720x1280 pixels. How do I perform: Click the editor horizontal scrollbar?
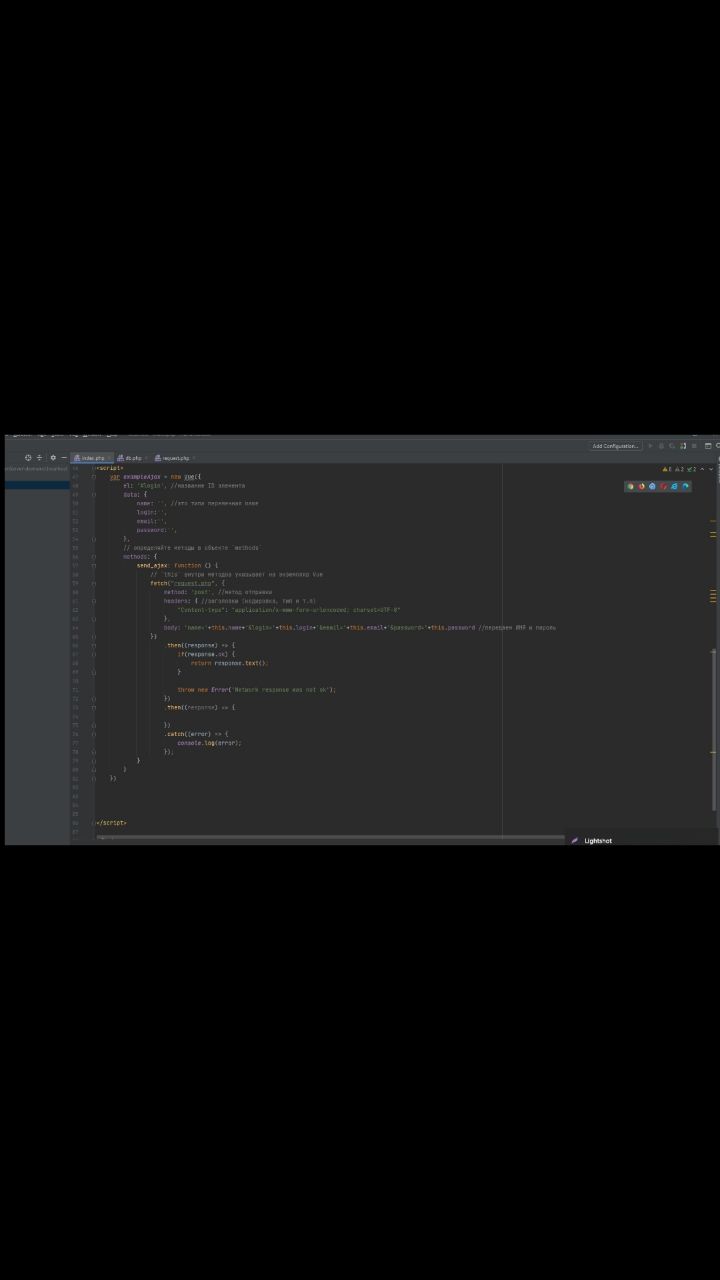pos(330,837)
